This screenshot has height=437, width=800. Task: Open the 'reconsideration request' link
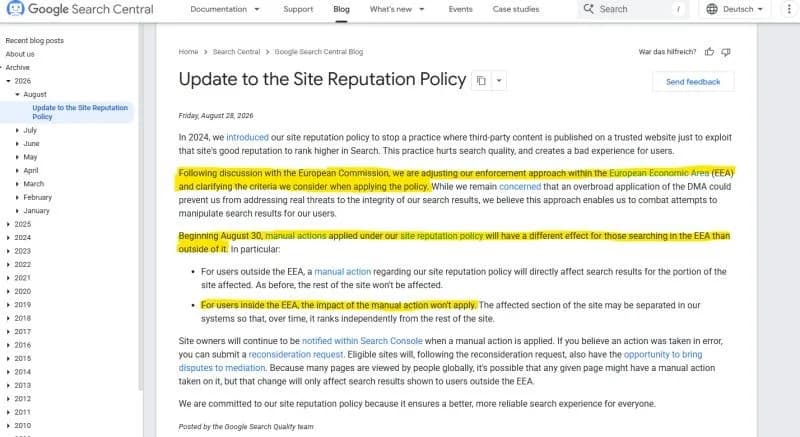click(x=296, y=354)
